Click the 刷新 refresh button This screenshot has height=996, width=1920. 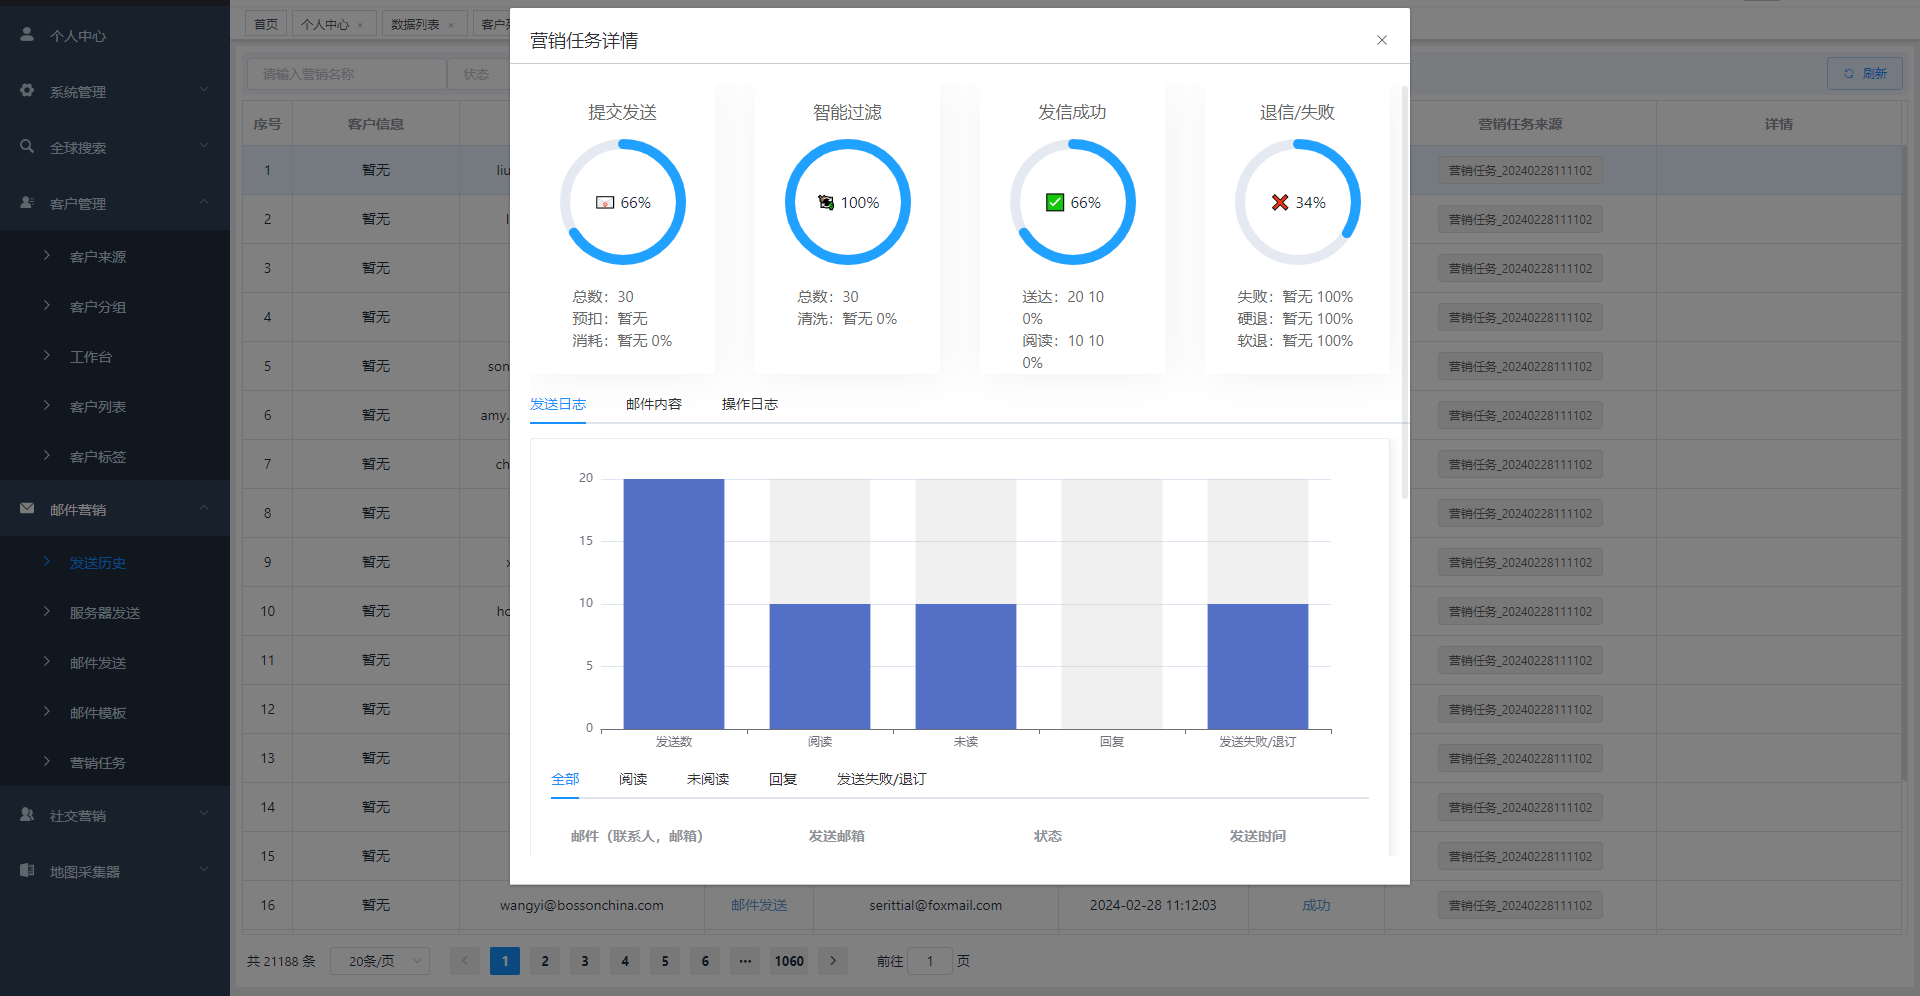1864,74
